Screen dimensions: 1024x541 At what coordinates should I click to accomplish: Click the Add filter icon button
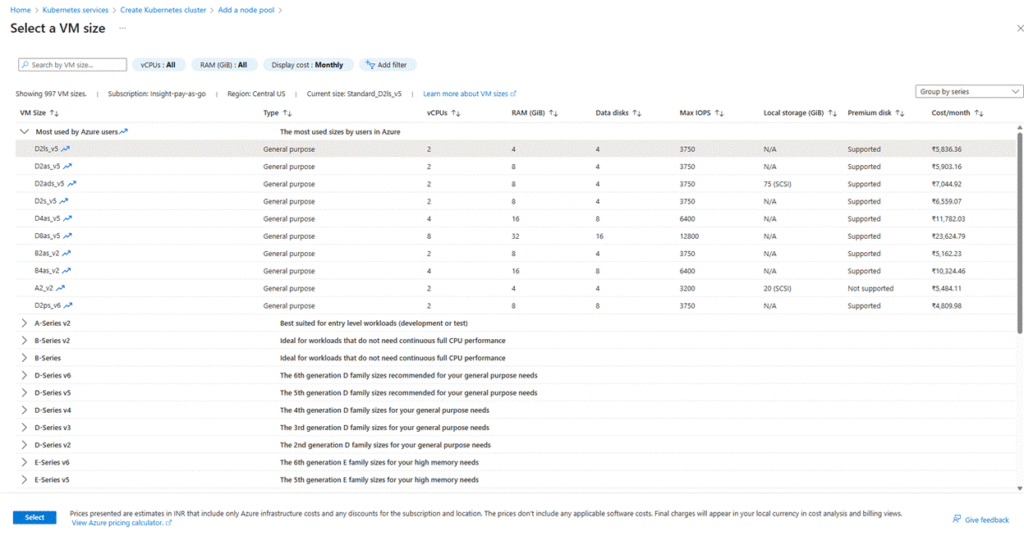370,65
